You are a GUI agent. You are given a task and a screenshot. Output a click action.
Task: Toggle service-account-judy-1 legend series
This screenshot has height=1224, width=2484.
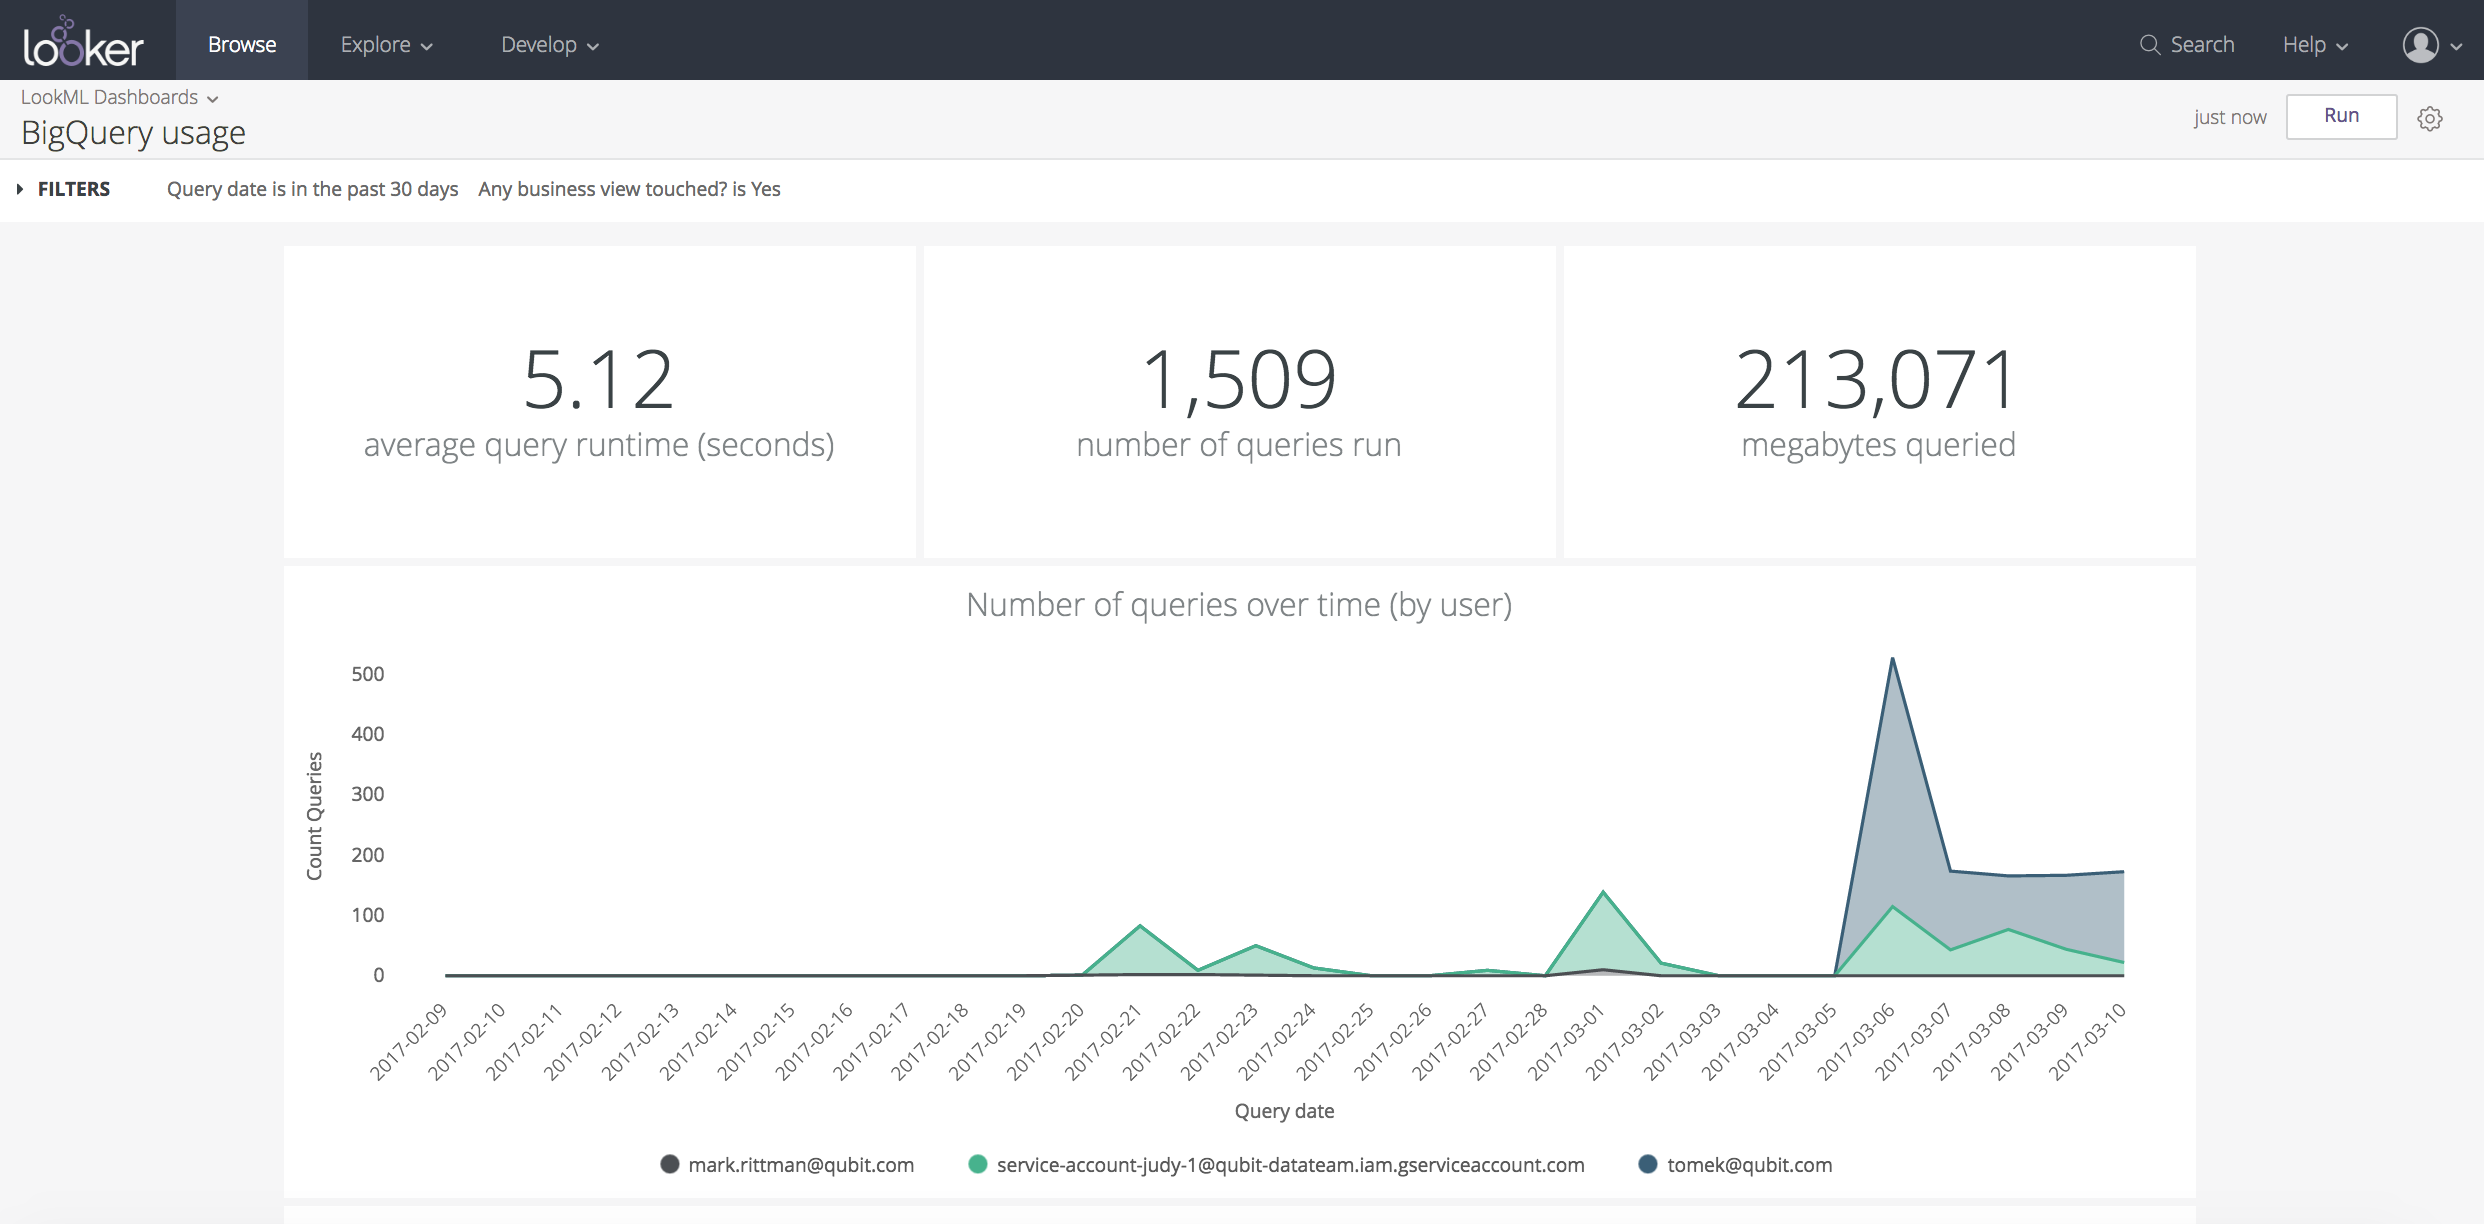click(1277, 1165)
